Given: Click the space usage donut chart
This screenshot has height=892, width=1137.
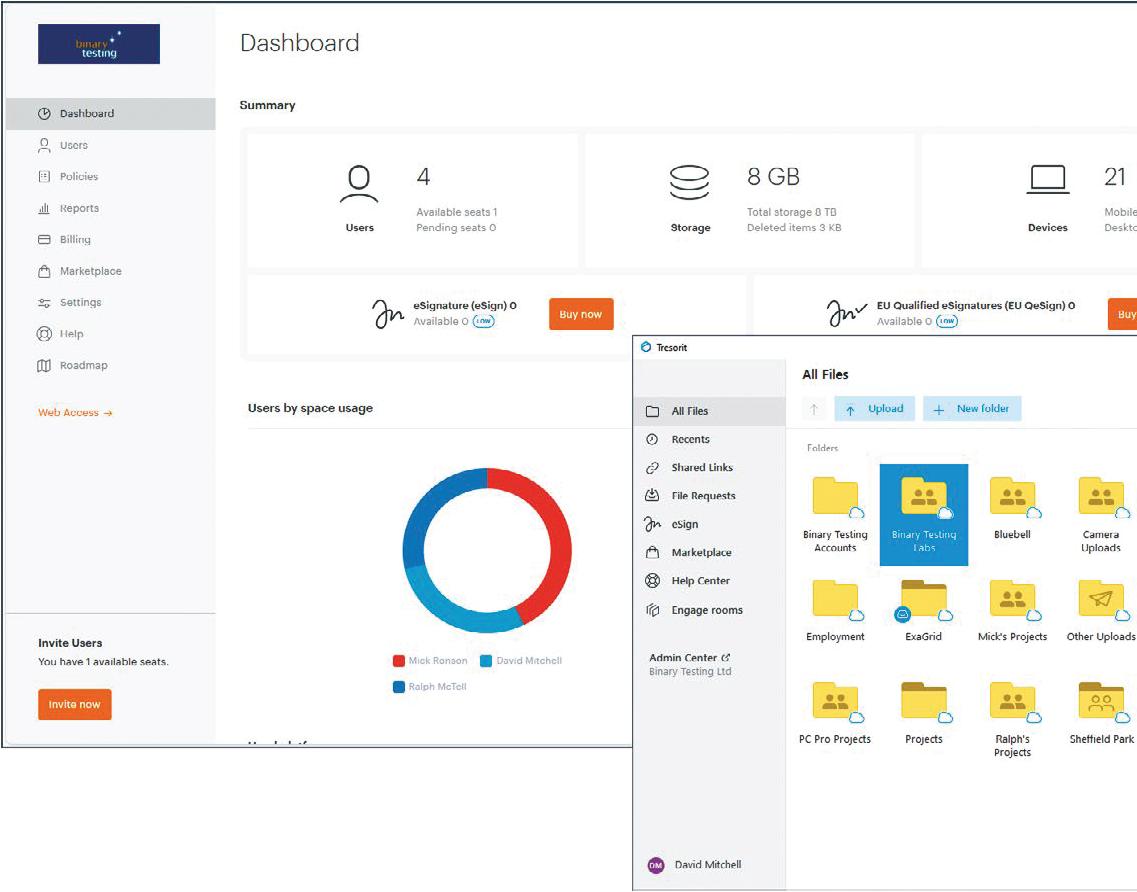Looking at the screenshot, I should pos(487,550).
